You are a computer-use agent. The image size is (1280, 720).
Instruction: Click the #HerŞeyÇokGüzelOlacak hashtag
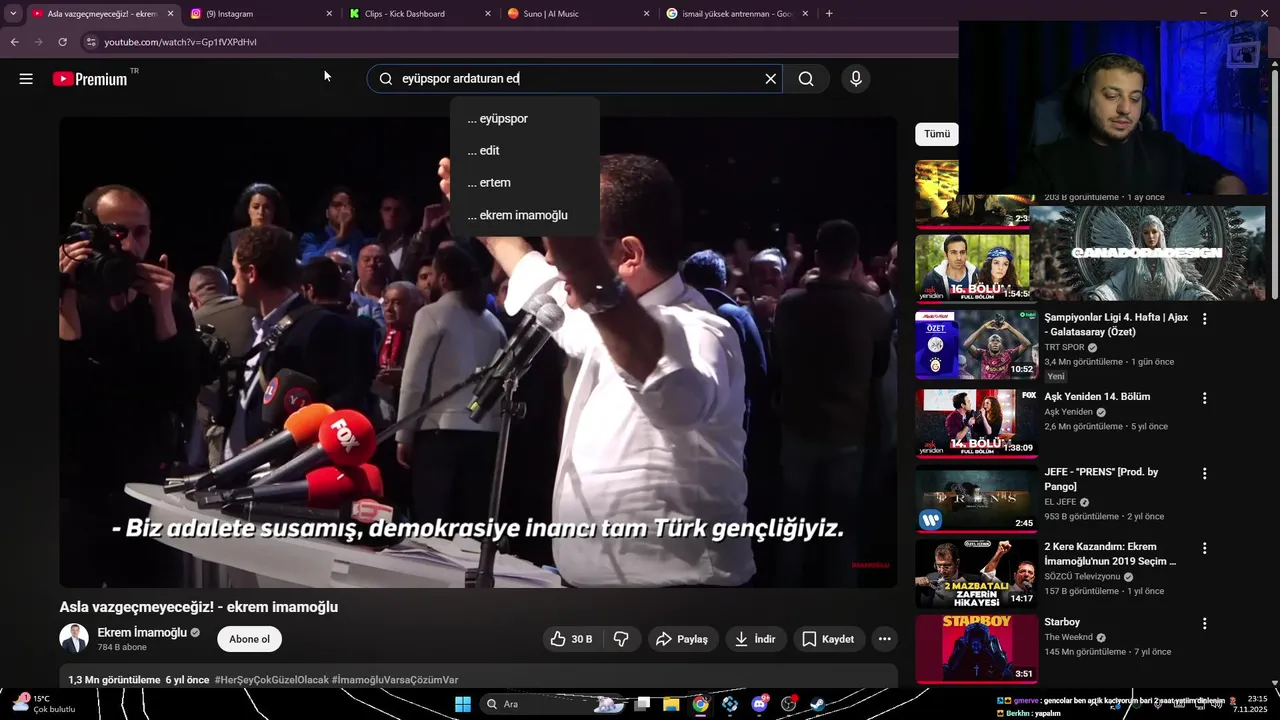(x=271, y=680)
